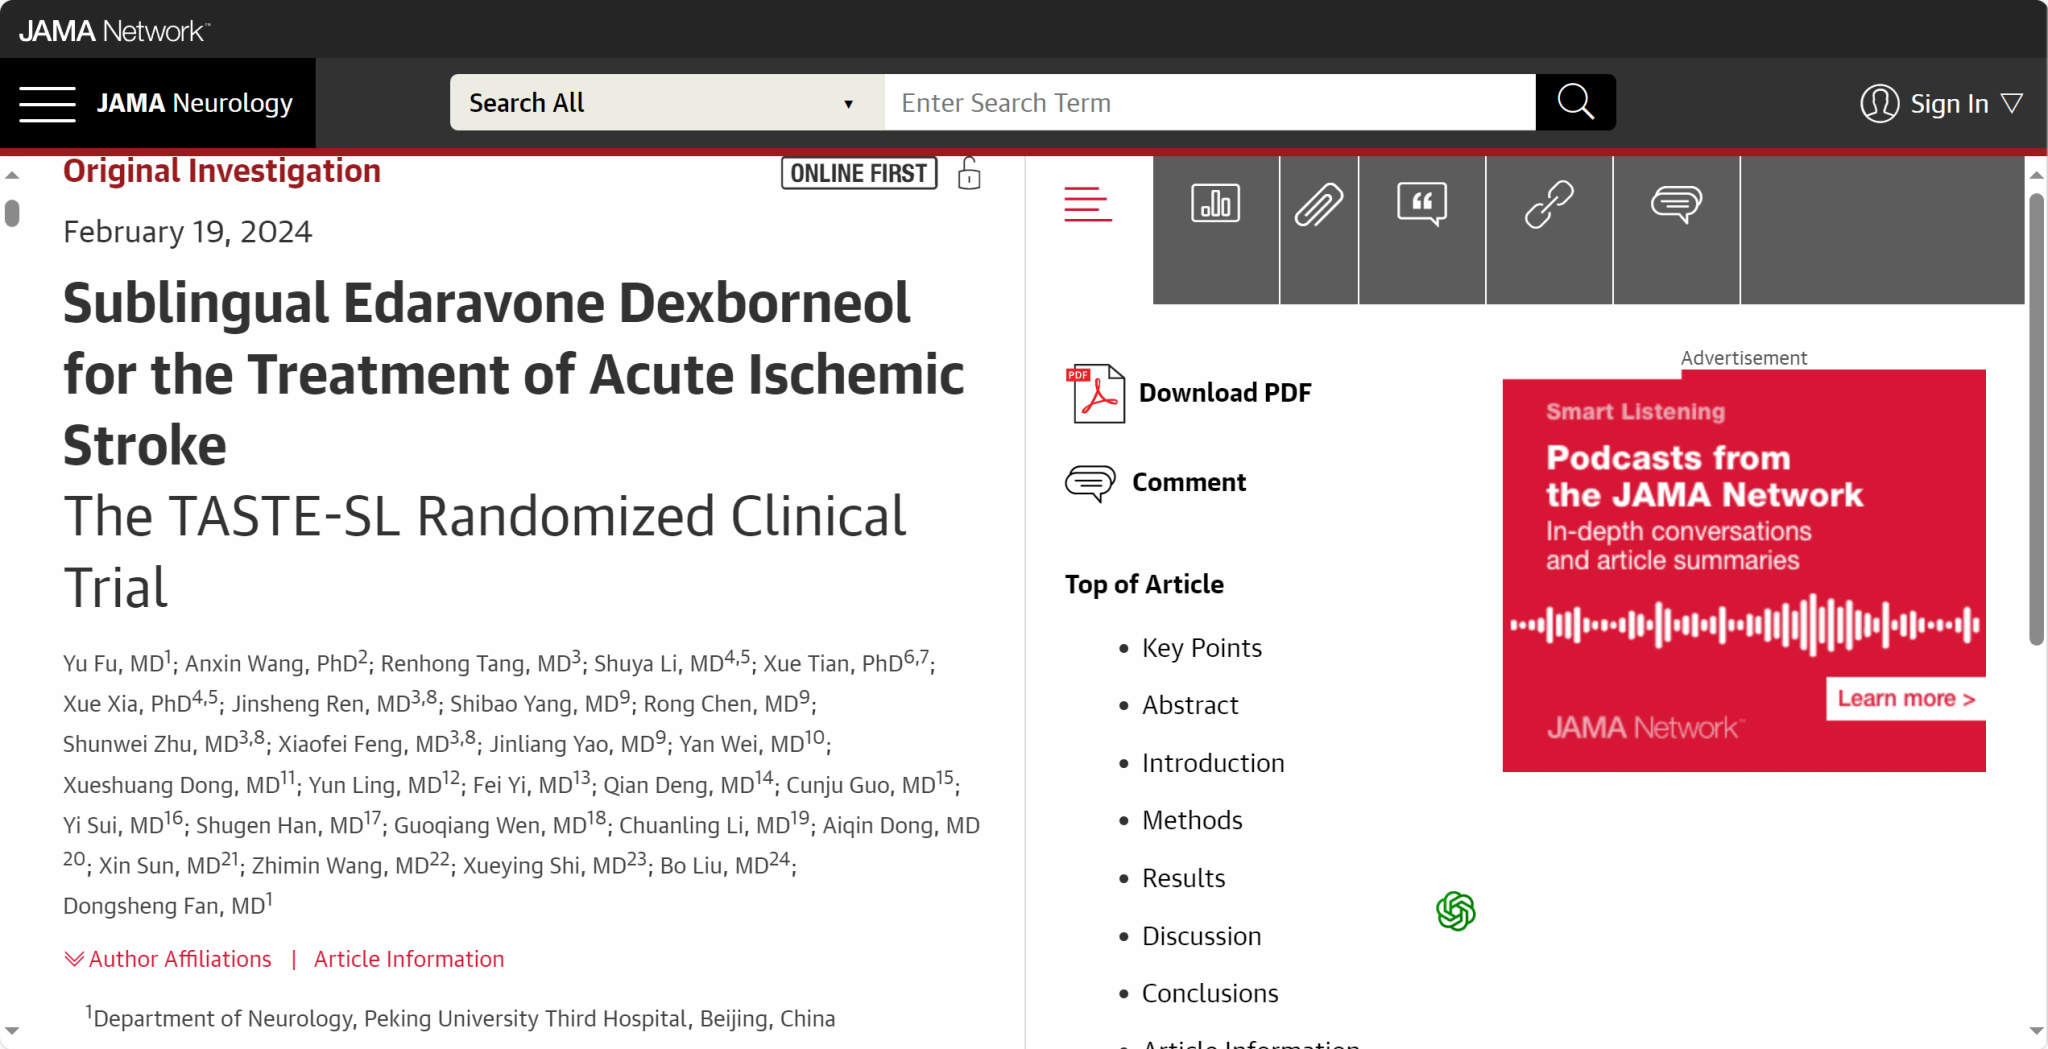The height and width of the screenshot is (1049, 2048).
Task: Collapse the Author Affiliations section
Action: [168, 959]
